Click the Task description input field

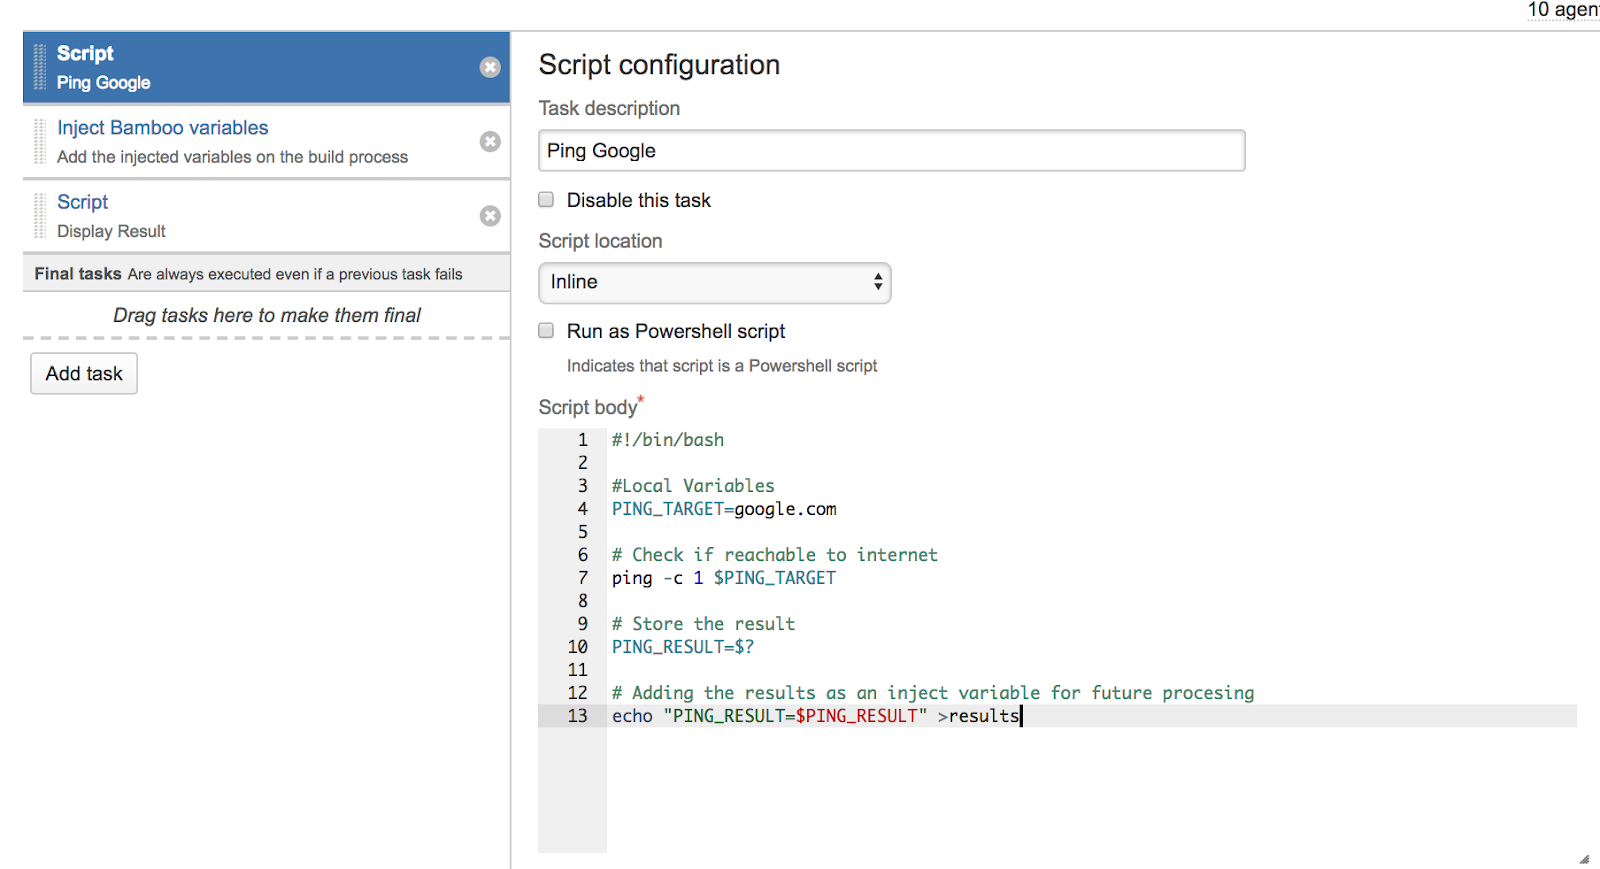point(891,150)
